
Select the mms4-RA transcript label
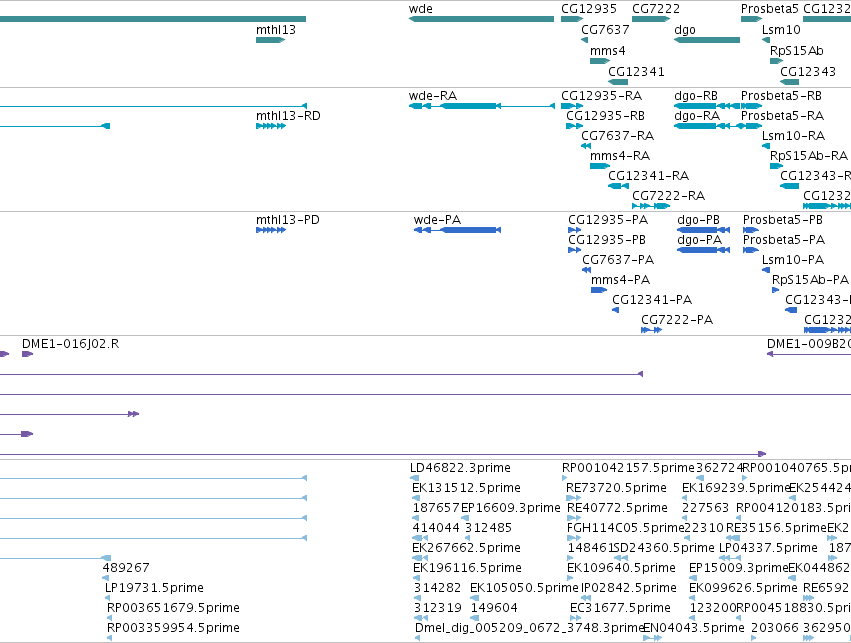[620, 156]
